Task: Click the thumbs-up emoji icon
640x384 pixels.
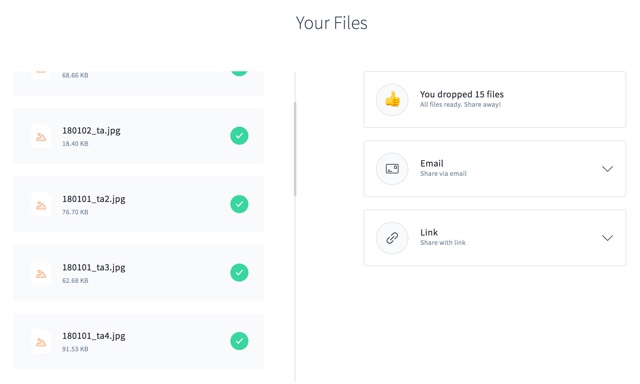Action: pyautogui.click(x=392, y=100)
